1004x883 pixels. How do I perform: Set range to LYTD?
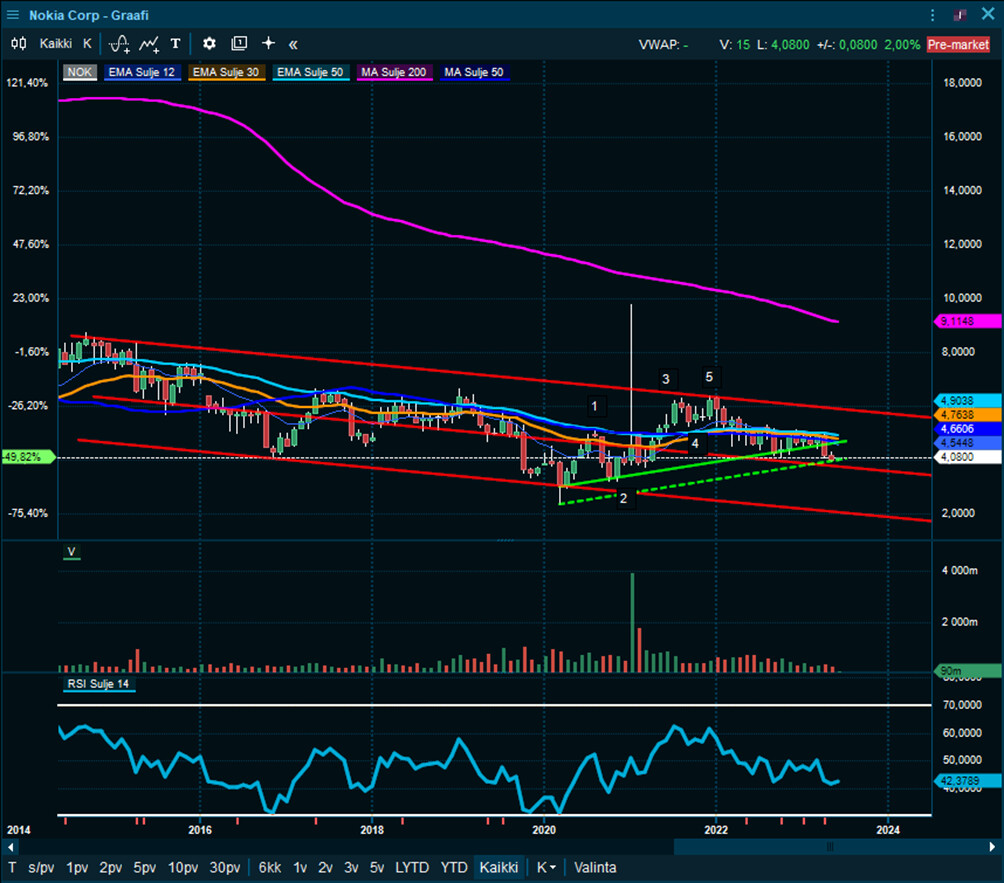412,868
